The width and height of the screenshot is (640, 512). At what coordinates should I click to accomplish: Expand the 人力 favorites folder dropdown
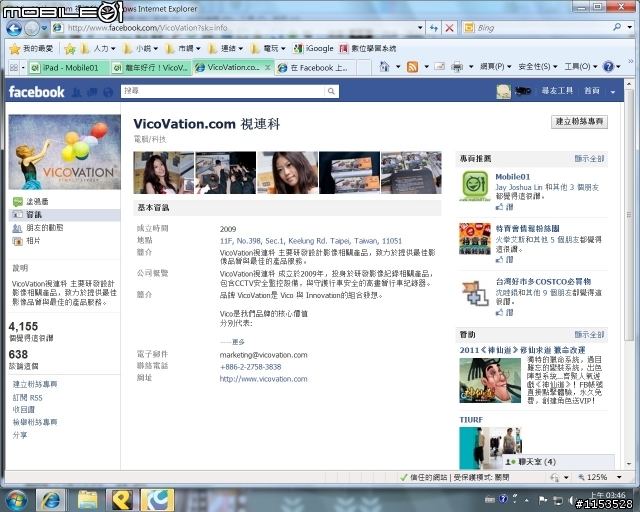(113, 49)
